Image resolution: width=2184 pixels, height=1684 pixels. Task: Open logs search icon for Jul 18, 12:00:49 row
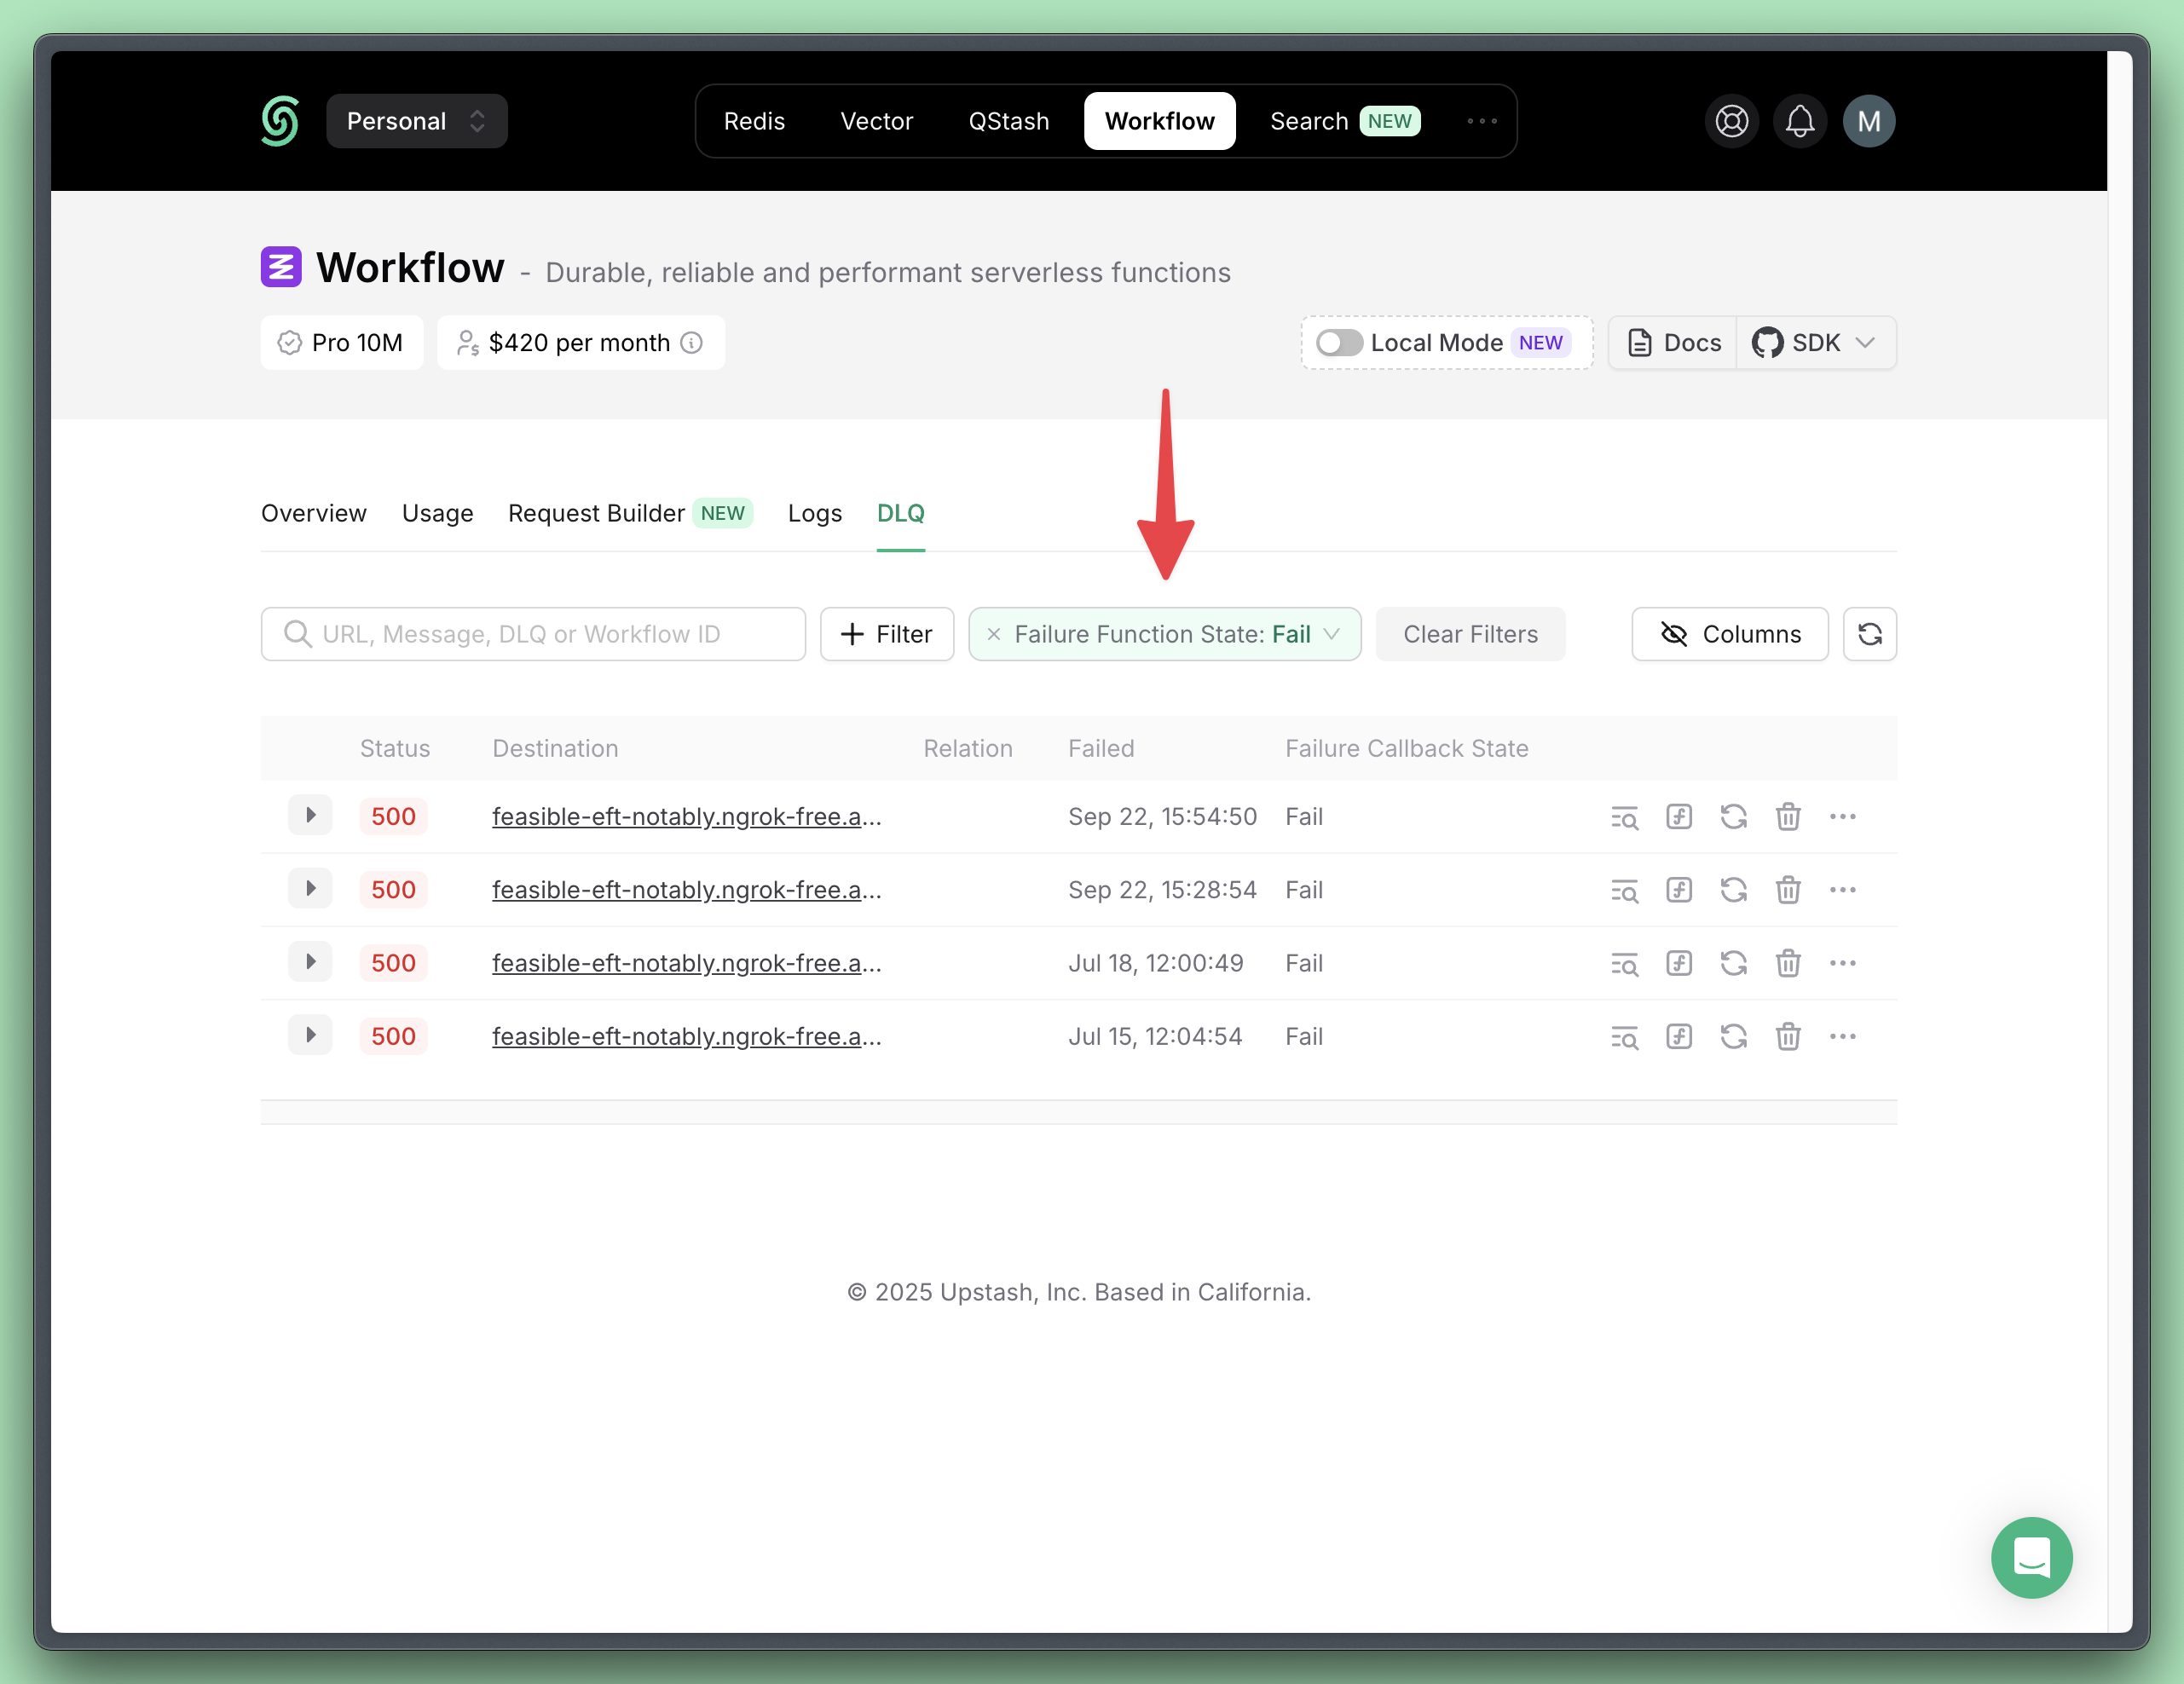(x=1624, y=963)
